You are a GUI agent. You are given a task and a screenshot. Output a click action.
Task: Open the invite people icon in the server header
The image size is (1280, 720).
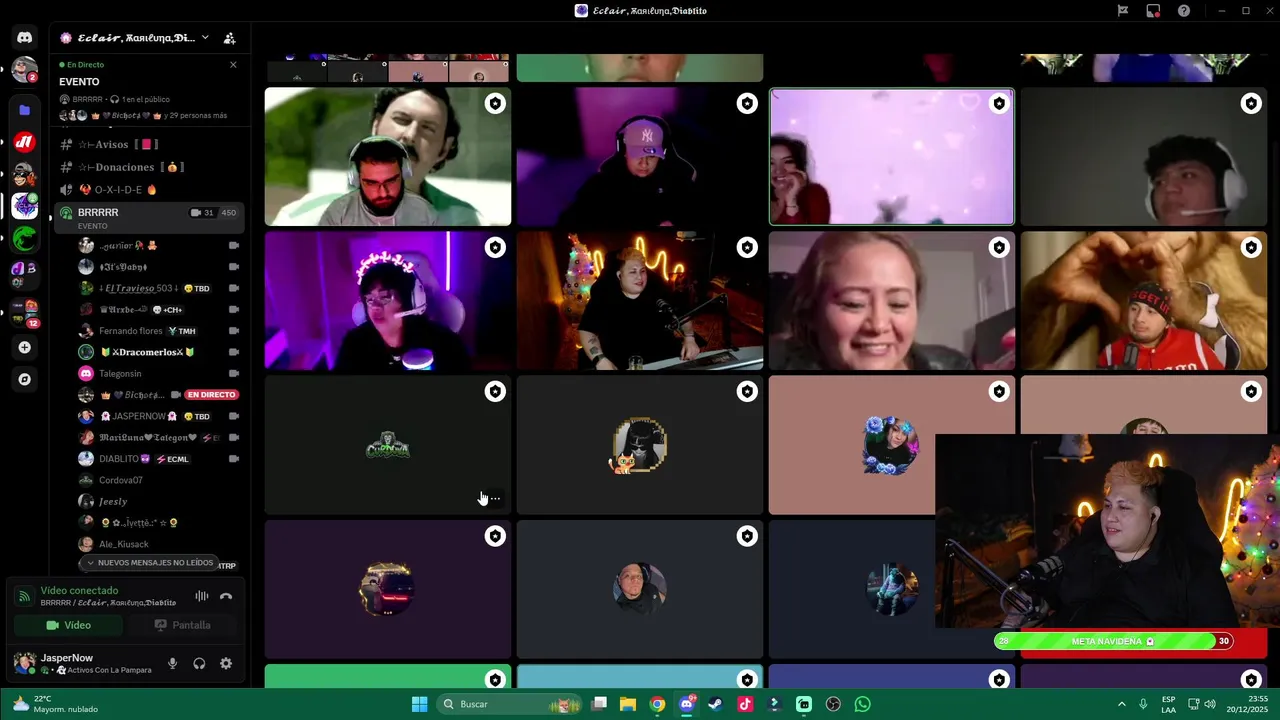[229, 38]
